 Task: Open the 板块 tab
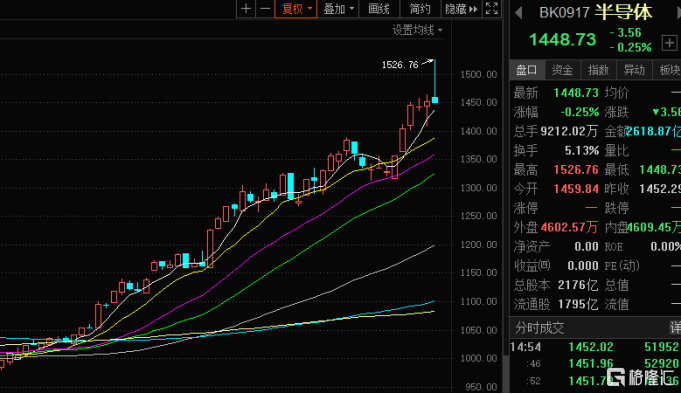click(x=668, y=70)
